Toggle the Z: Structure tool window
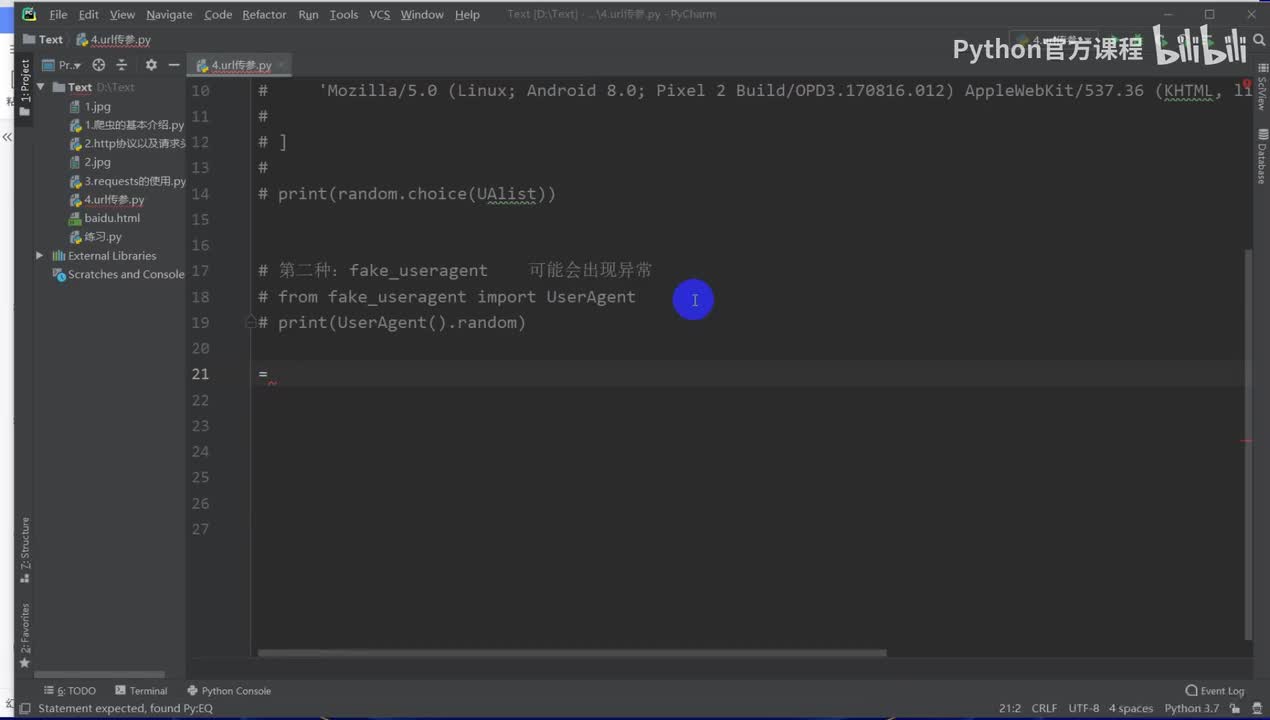The image size is (1270, 720). pyautogui.click(x=25, y=550)
